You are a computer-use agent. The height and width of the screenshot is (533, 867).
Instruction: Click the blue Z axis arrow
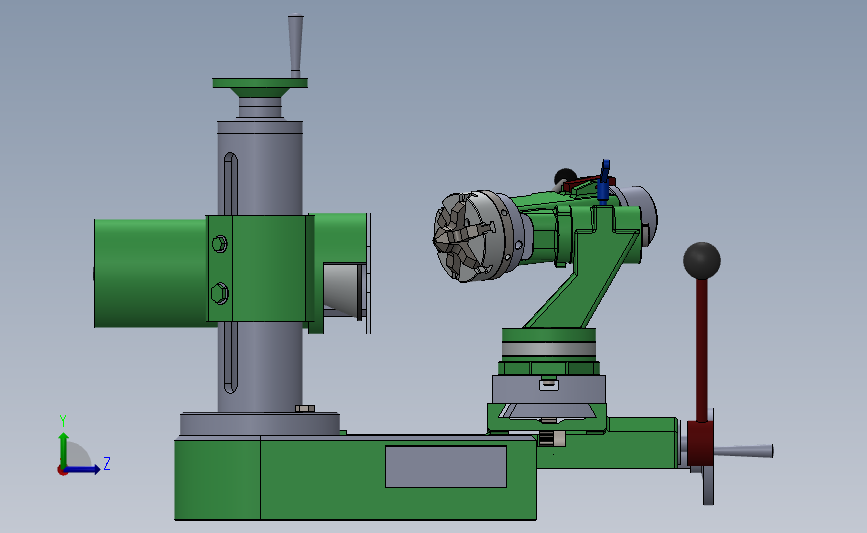83,469
